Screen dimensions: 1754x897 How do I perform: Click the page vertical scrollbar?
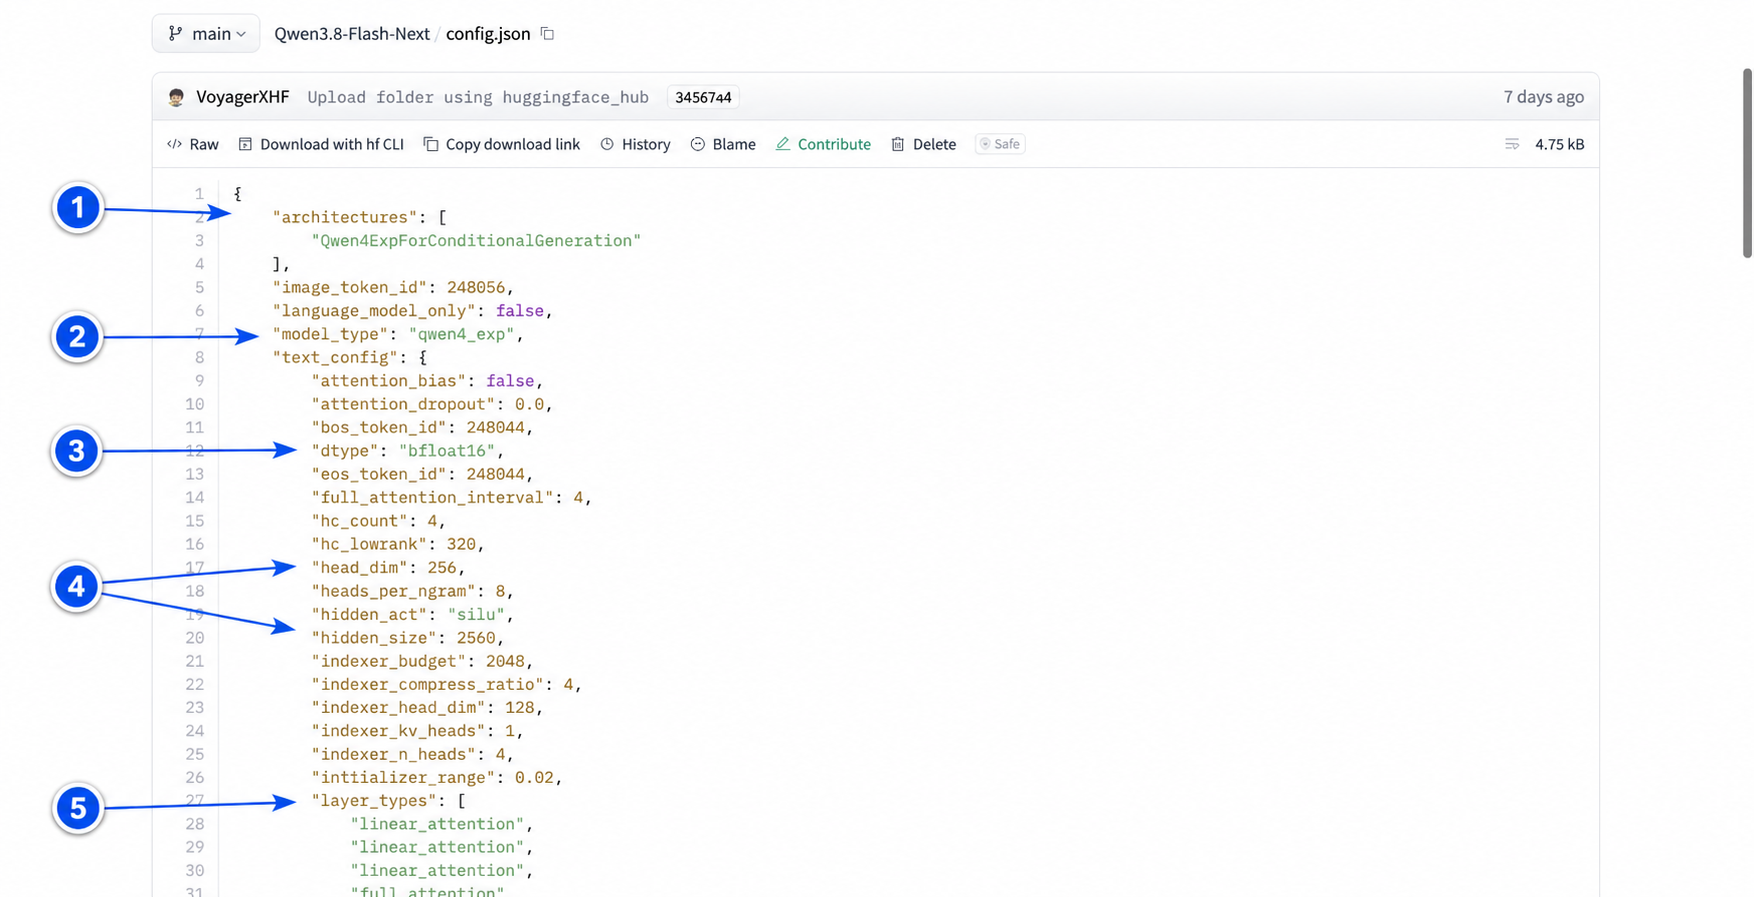1747,163
